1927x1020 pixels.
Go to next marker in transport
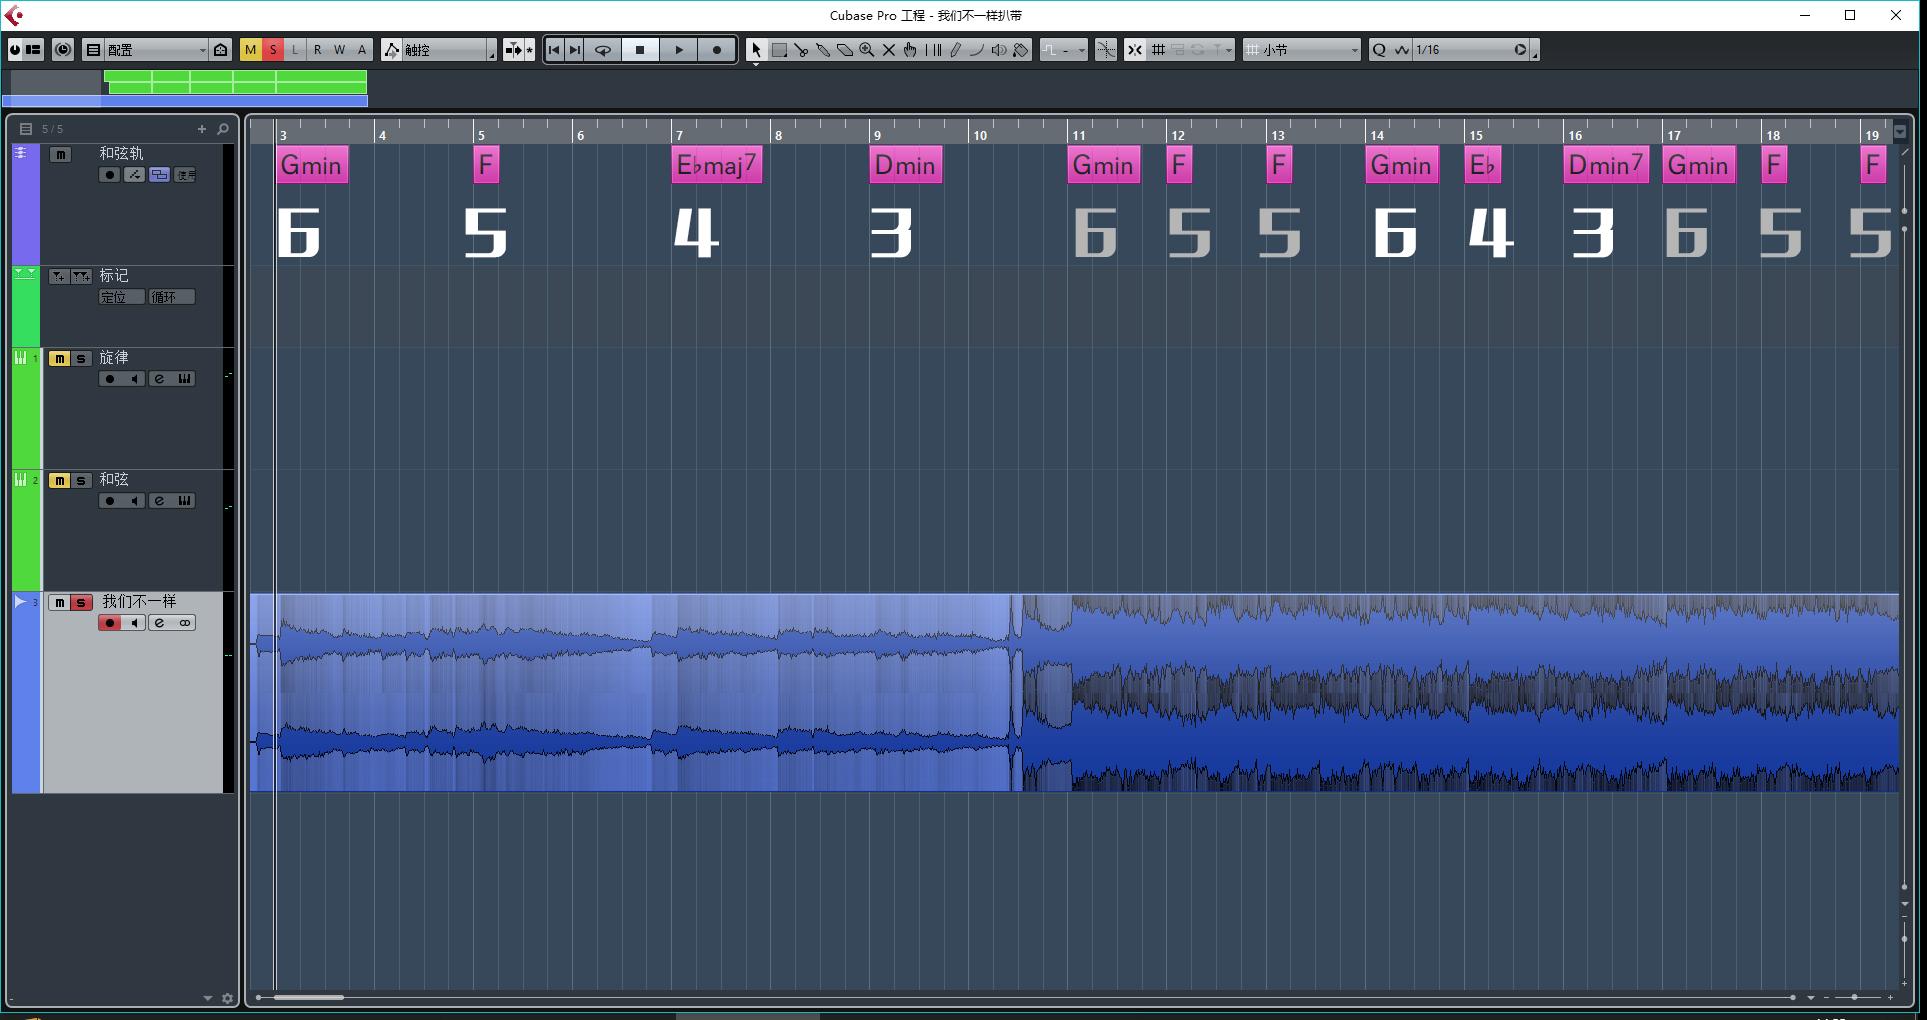575,49
